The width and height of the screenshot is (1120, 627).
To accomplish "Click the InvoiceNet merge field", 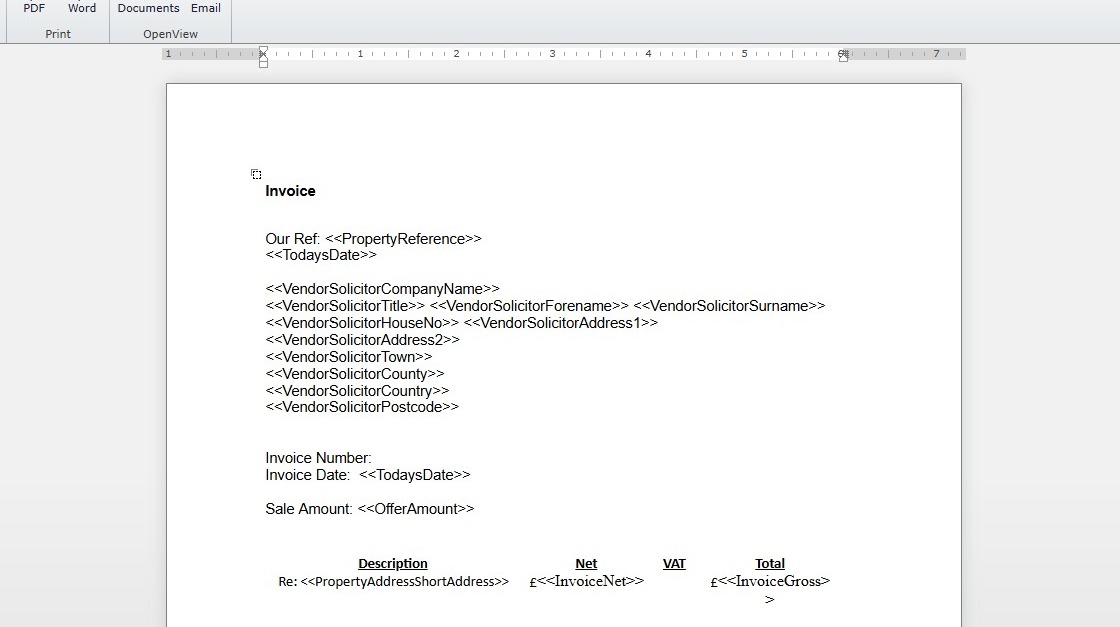I will [591, 581].
